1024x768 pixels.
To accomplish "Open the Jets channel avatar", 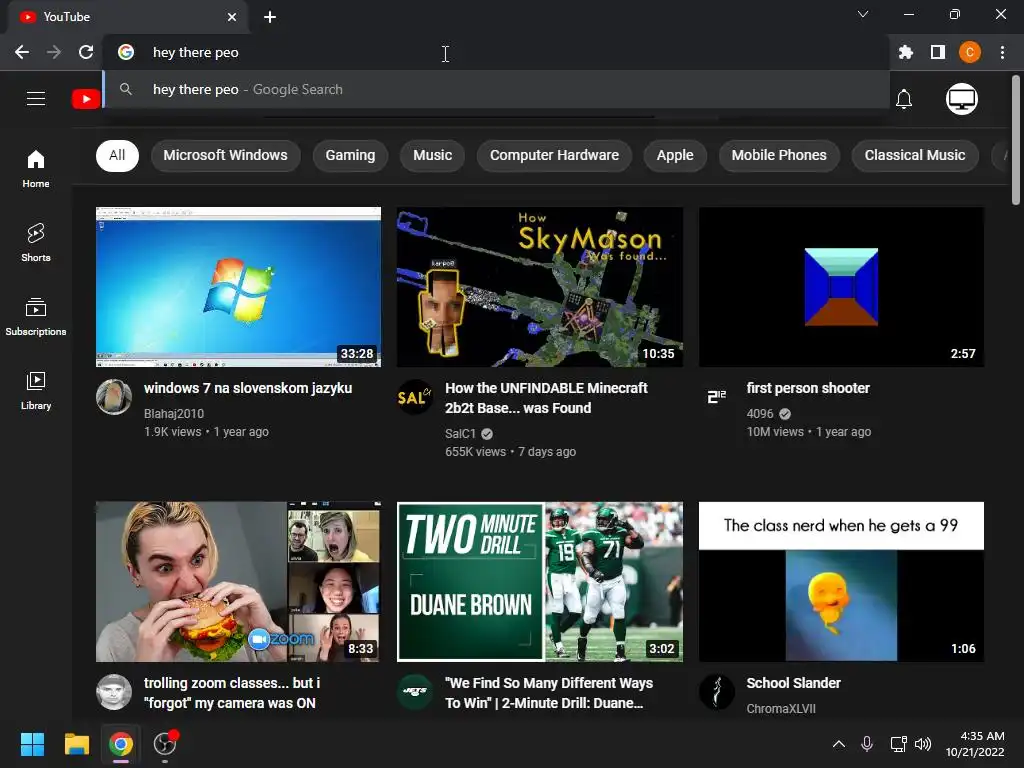I will 415,692.
